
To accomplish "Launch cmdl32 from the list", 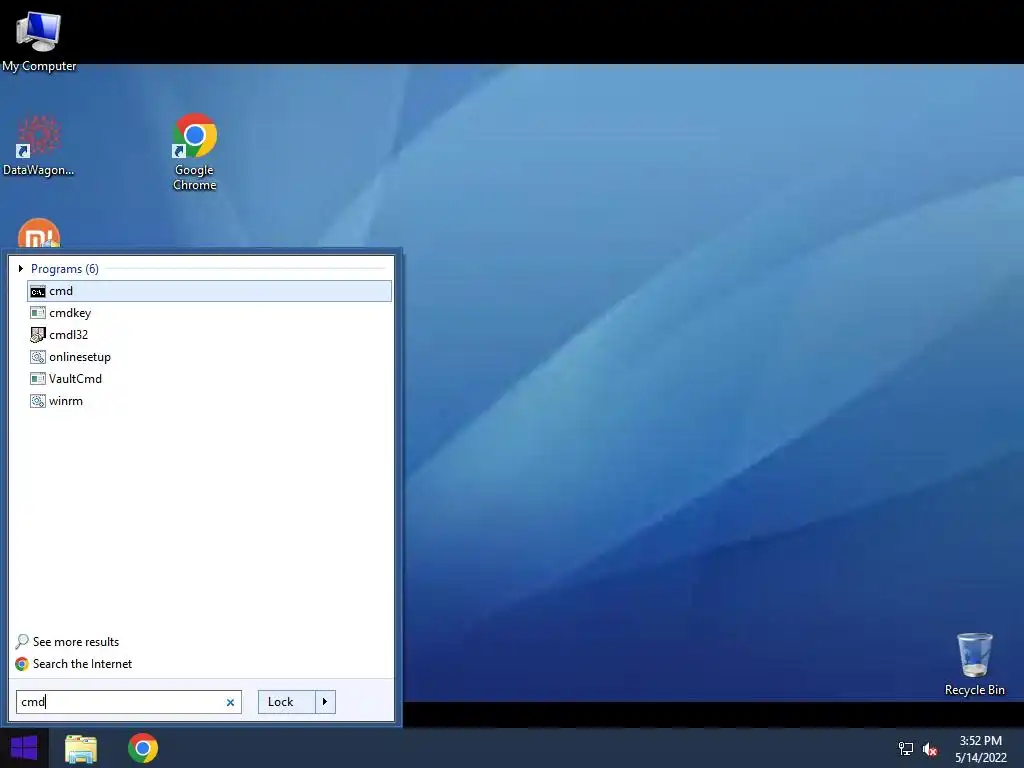I will pyautogui.click(x=68, y=335).
